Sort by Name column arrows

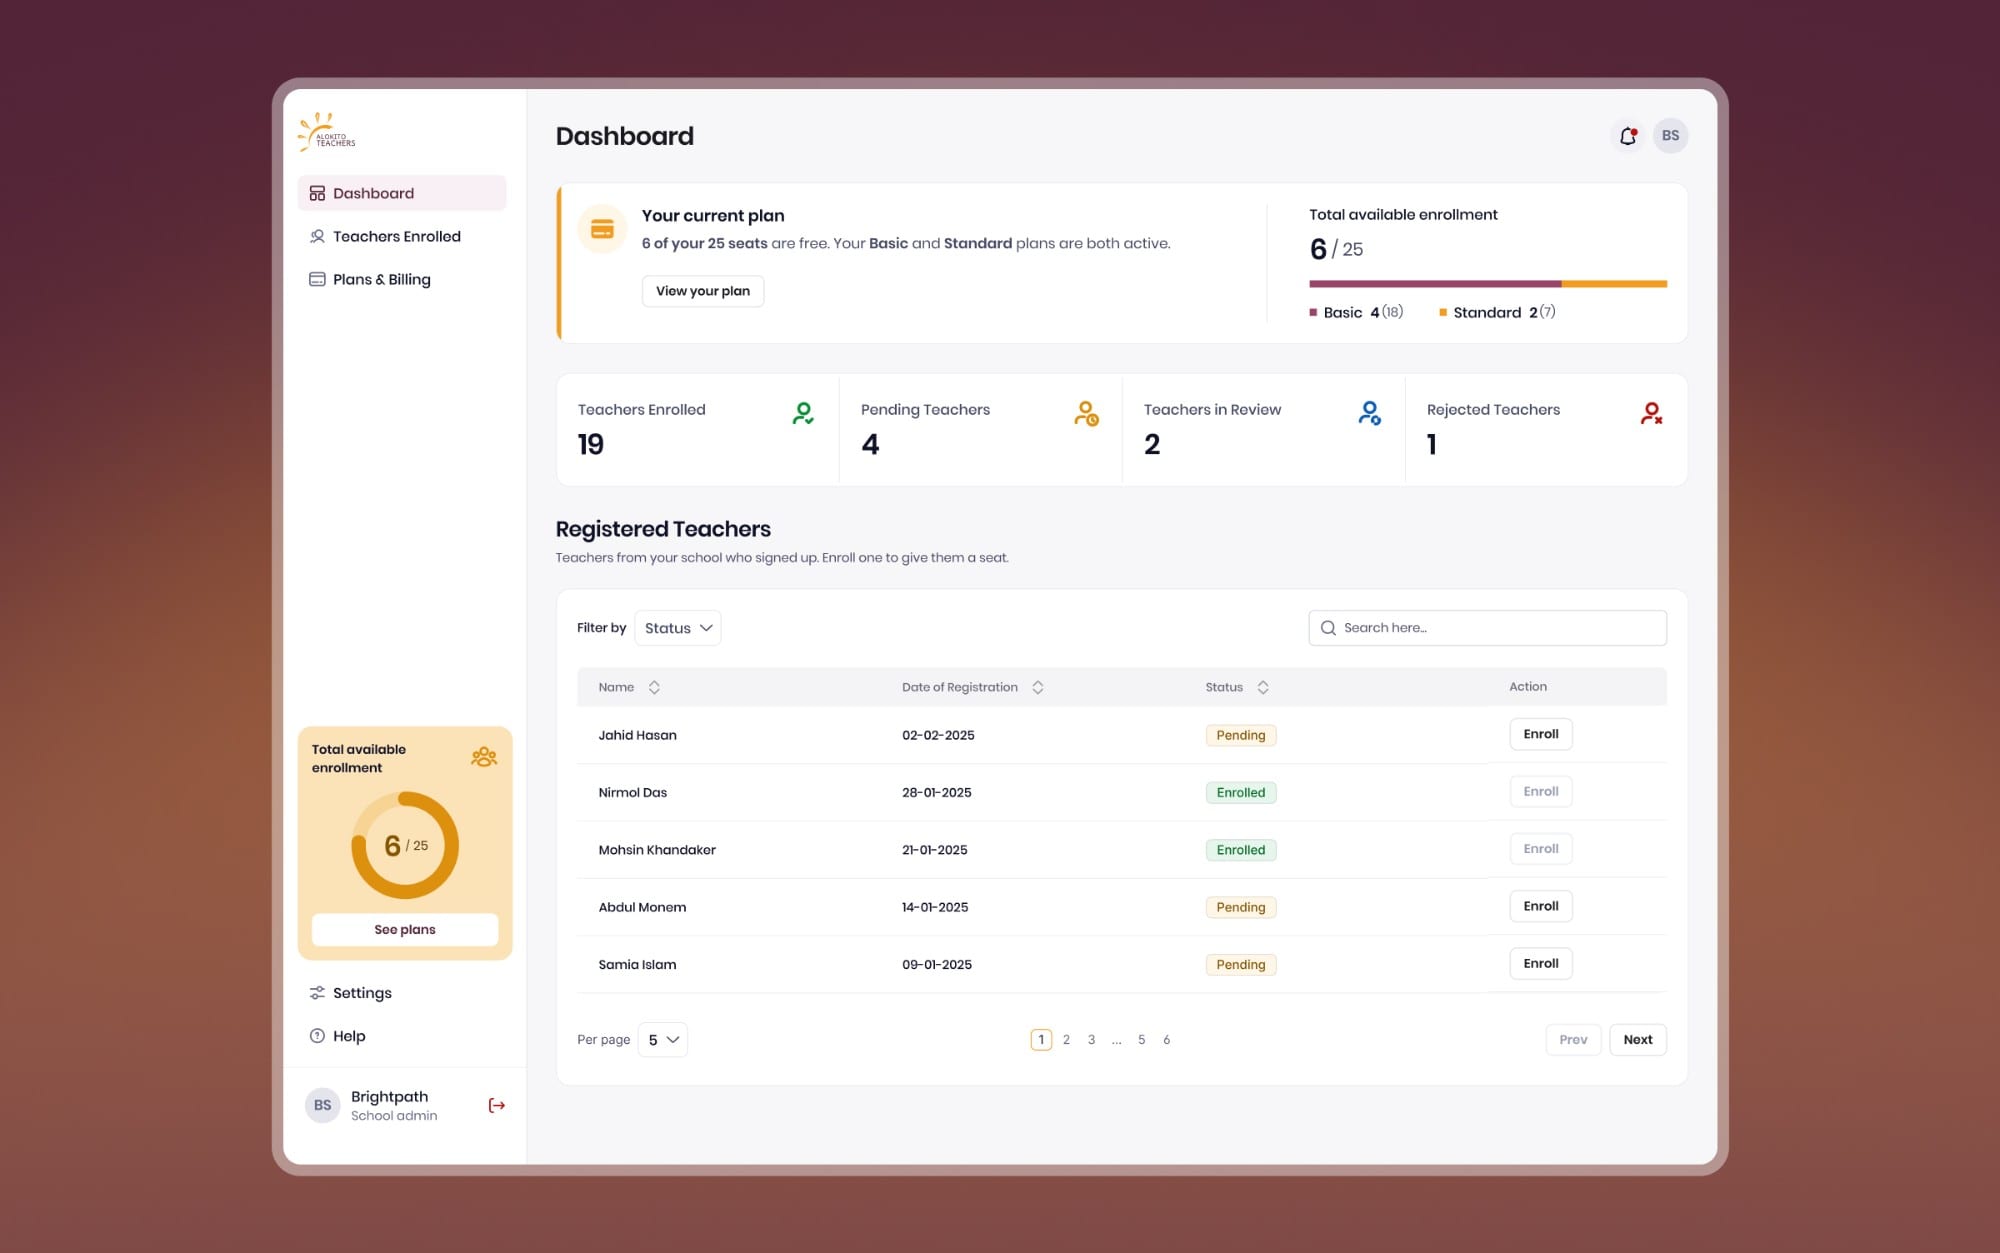[x=654, y=687]
